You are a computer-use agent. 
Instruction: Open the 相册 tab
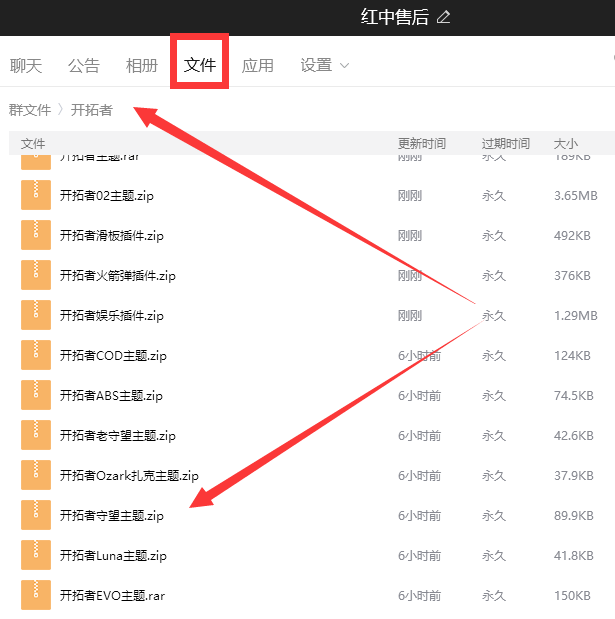142,65
